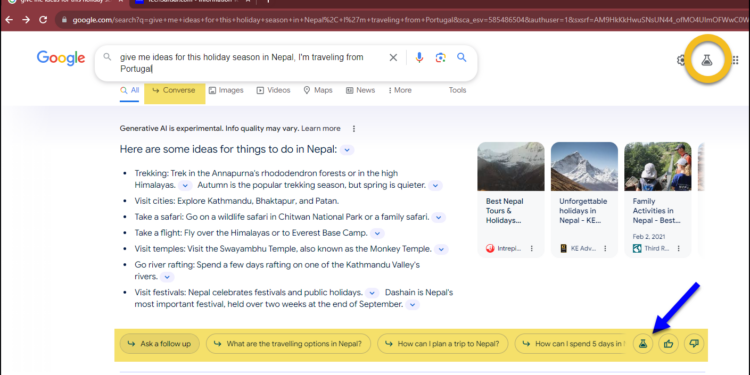
Task: Expand chevron after 'family safari.'
Action: pos(439,218)
